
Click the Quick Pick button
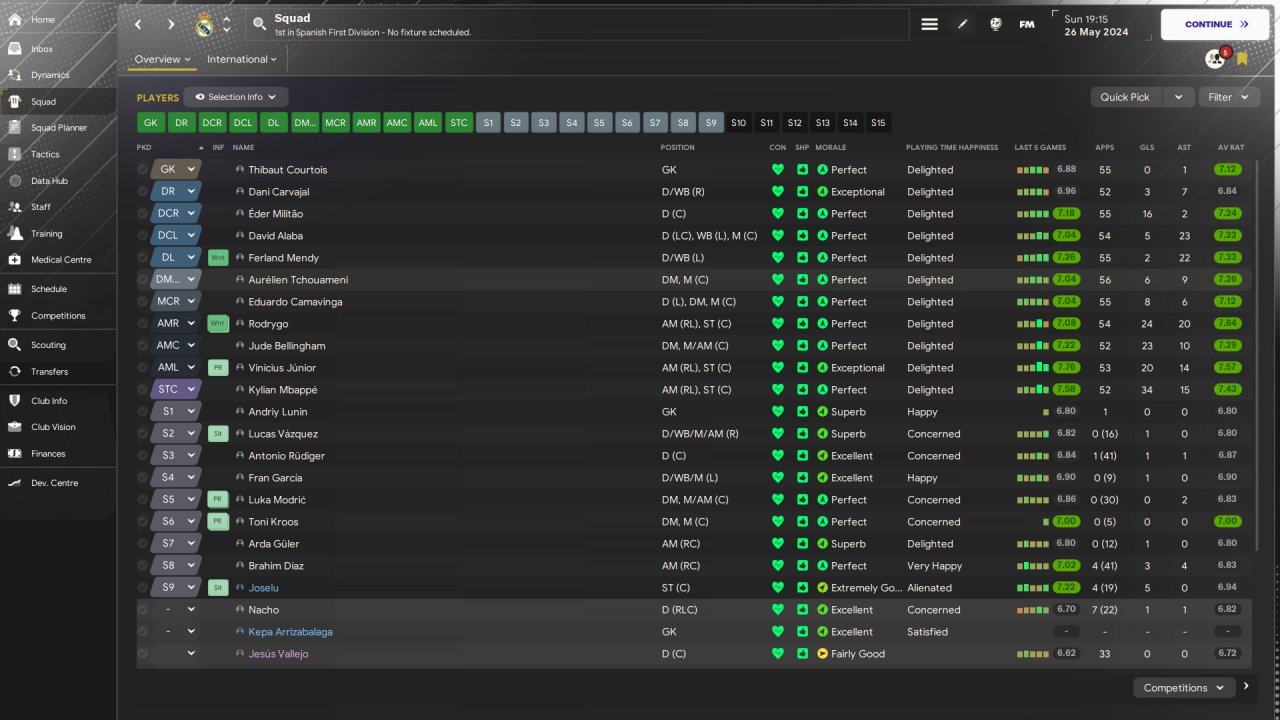[1125, 97]
